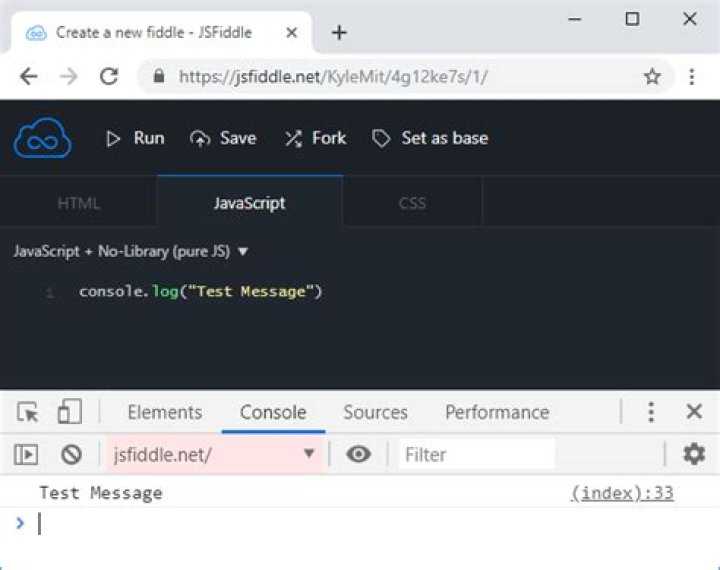Save the fiddle

223,138
